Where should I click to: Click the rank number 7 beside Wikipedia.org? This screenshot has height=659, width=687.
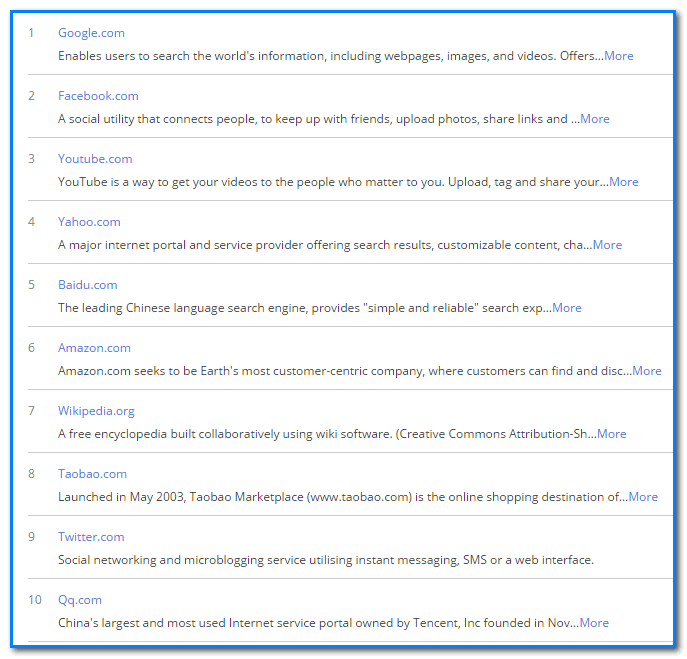(x=31, y=411)
